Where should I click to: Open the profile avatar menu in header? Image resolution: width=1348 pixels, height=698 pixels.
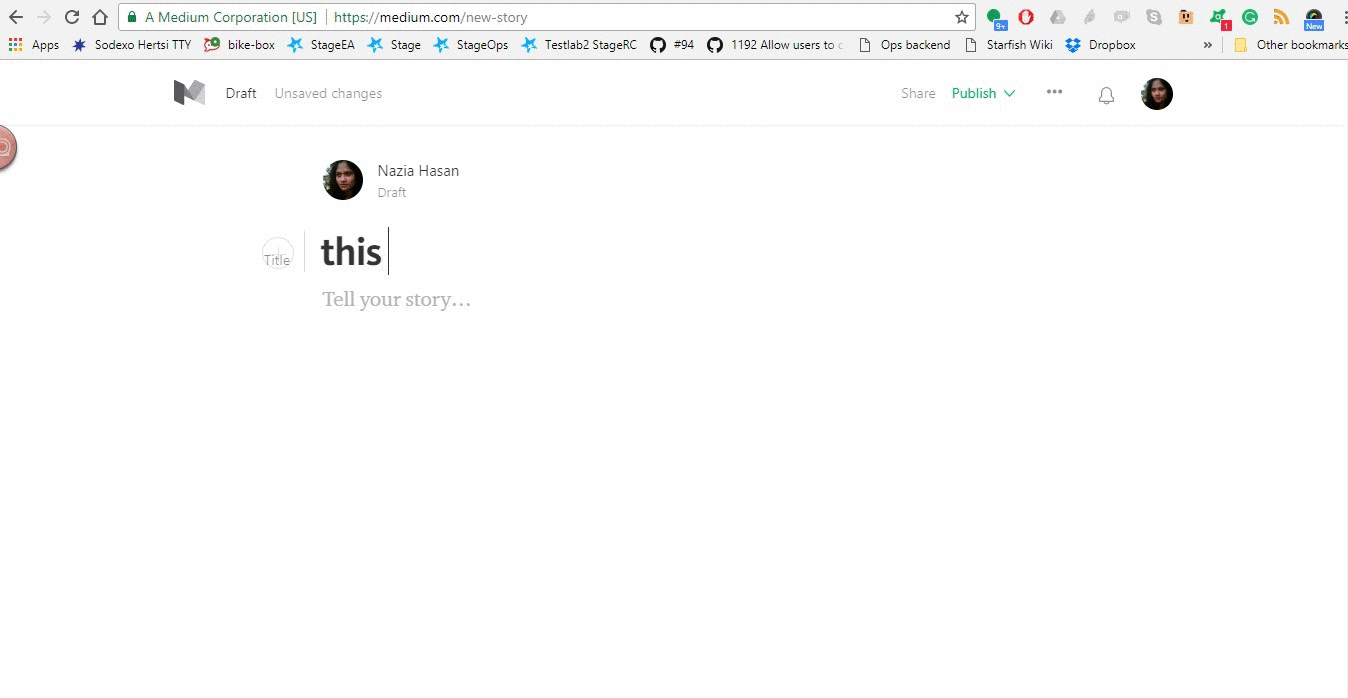[x=1157, y=94]
